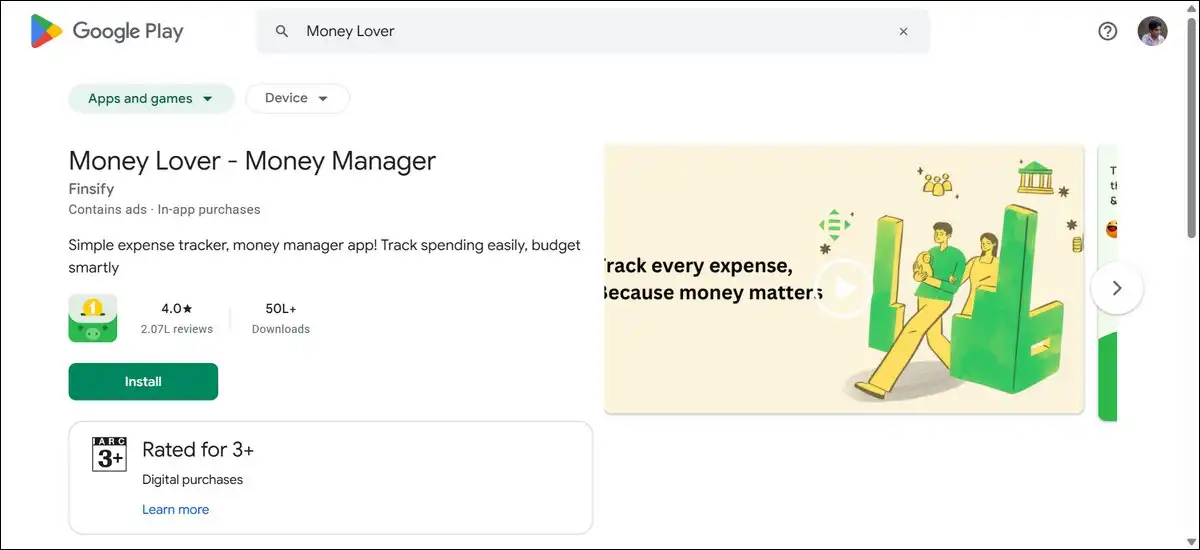Click the search box with Money Lover
The width and height of the screenshot is (1200, 550).
tap(593, 31)
